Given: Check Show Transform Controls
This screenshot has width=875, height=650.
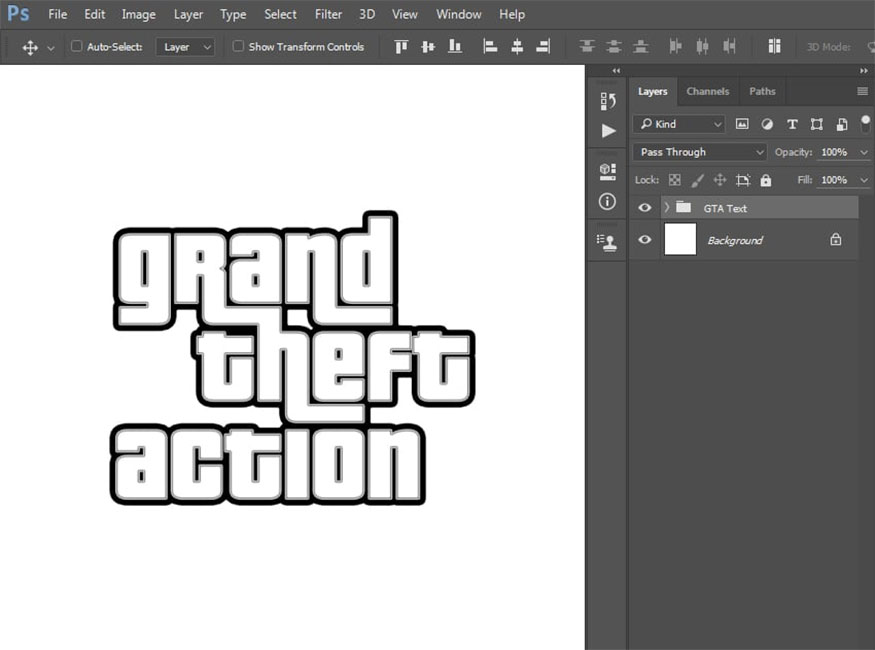Looking at the screenshot, I should pos(238,46).
